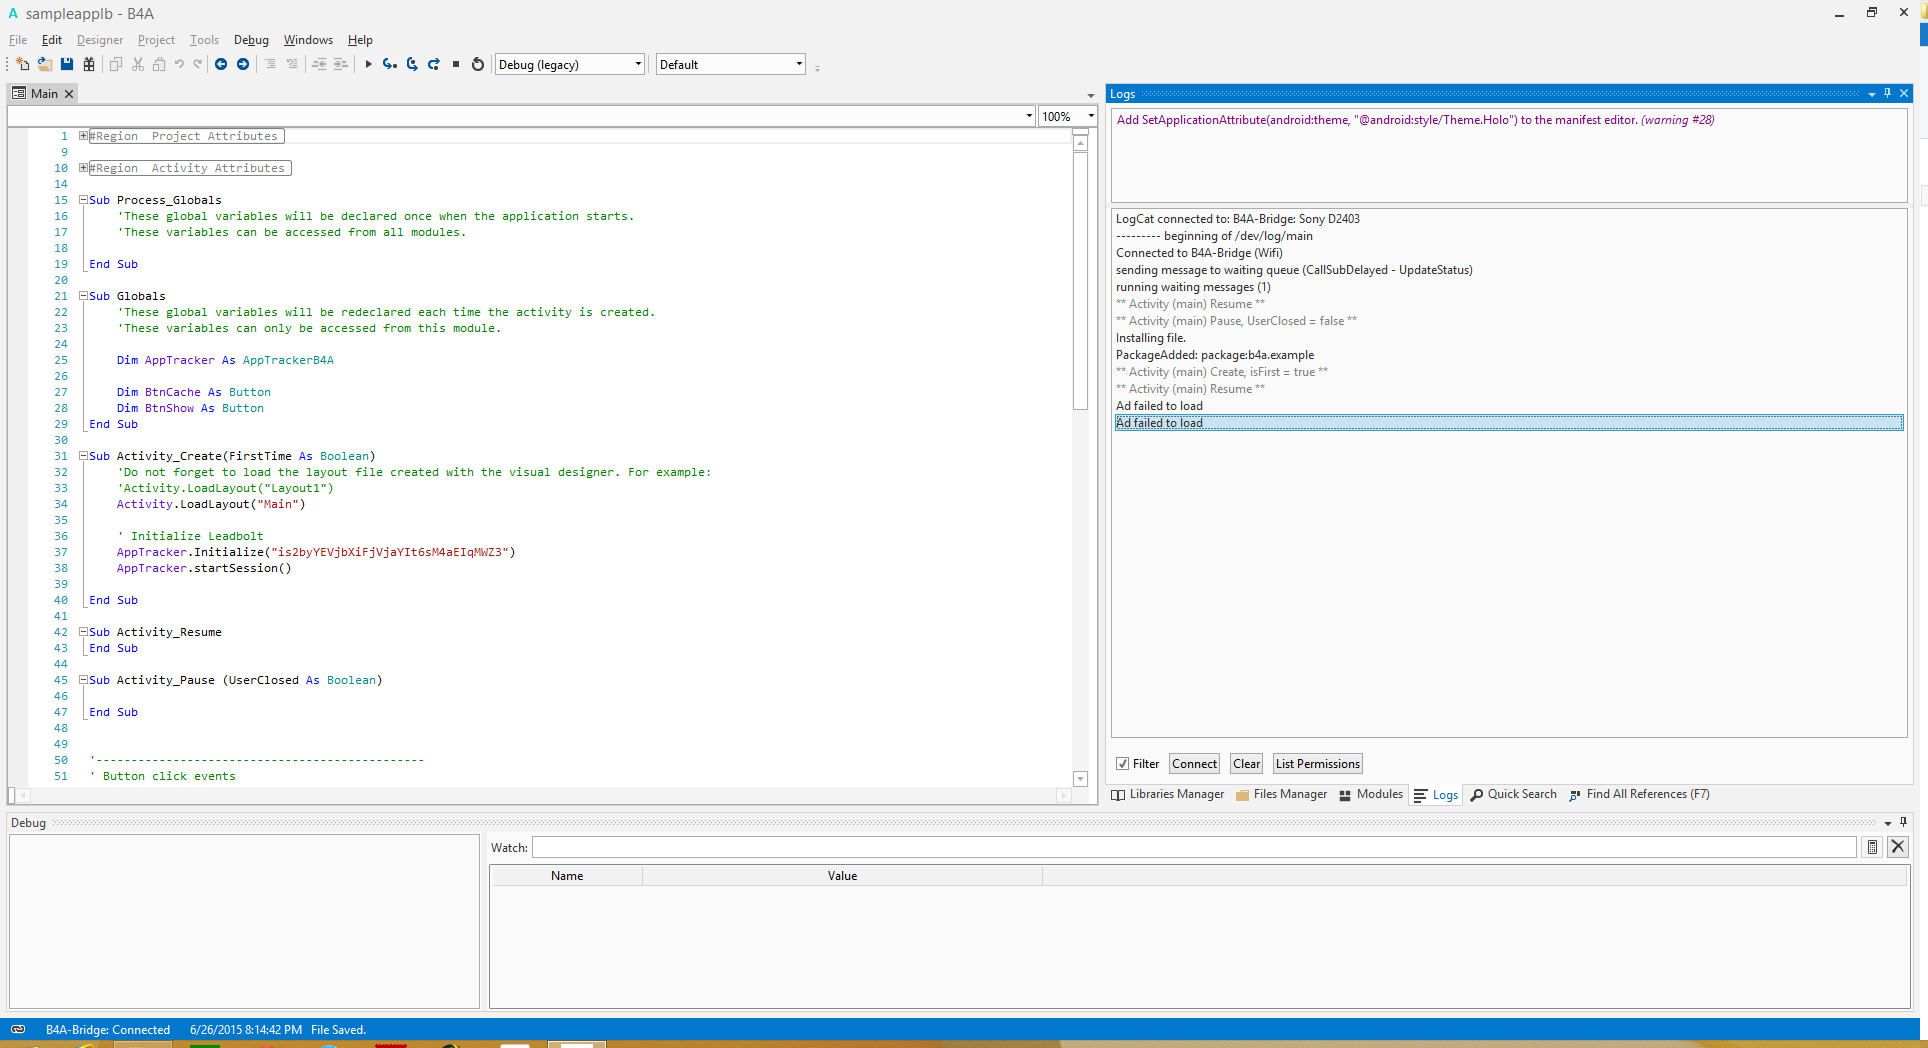Click the Save file toolbar icon

tap(67, 65)
